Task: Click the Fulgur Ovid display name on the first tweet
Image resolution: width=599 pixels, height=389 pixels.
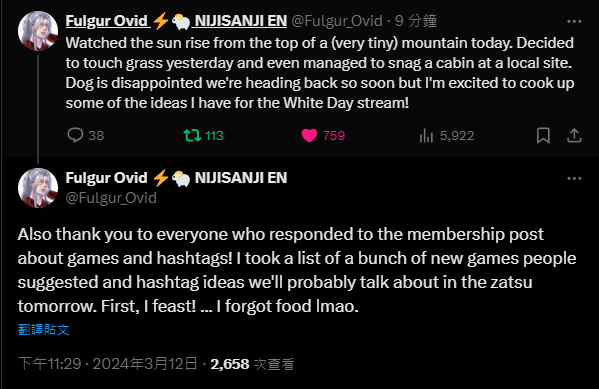Action: pos(107,21)
